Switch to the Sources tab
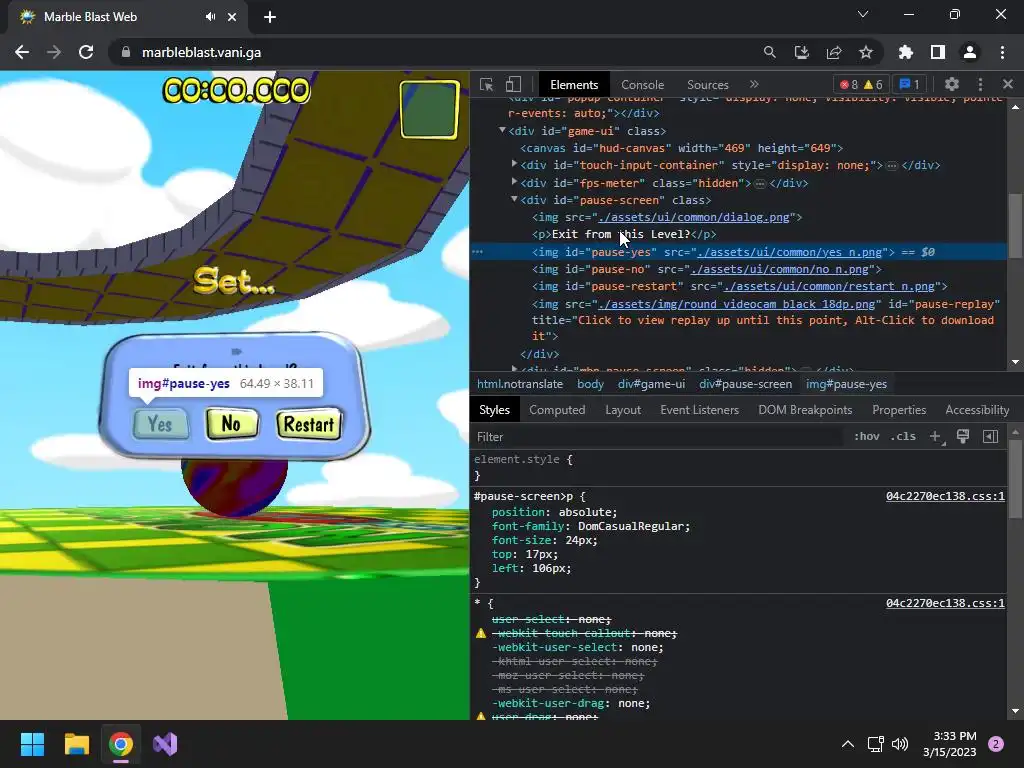Viewport: 1024px width, 768px height. (707, 85)
